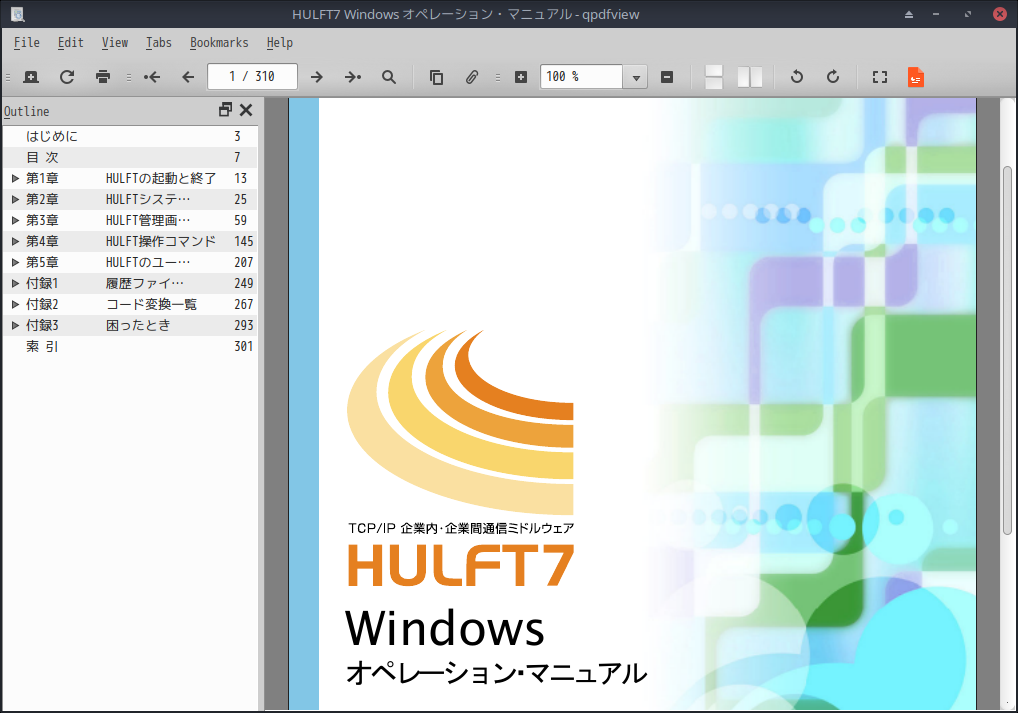
Task: Go to the next page
Action: tap(317, 77)
